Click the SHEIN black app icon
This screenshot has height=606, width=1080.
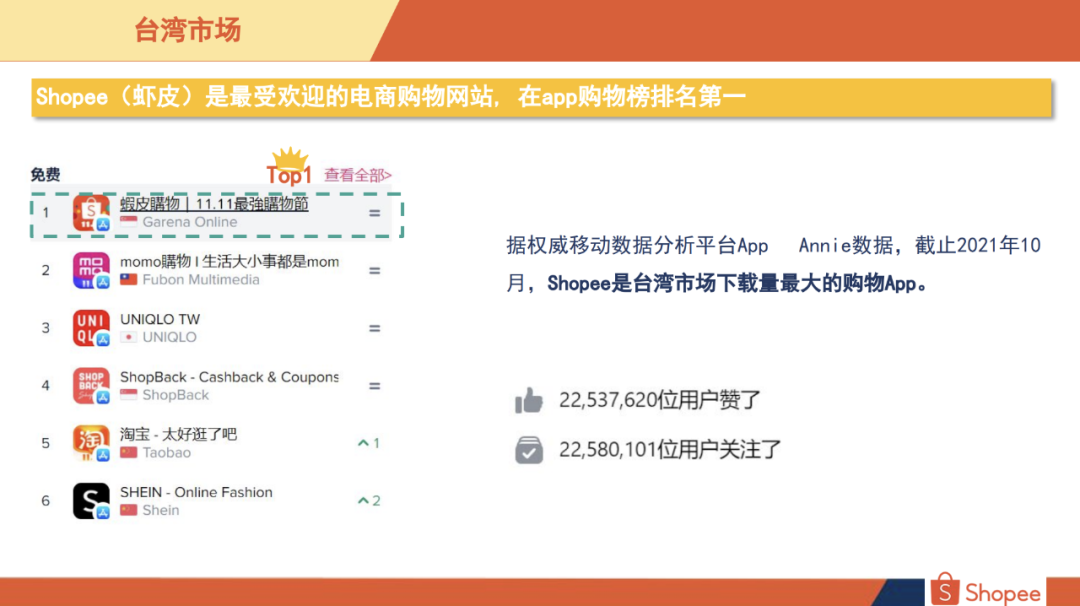91,499
